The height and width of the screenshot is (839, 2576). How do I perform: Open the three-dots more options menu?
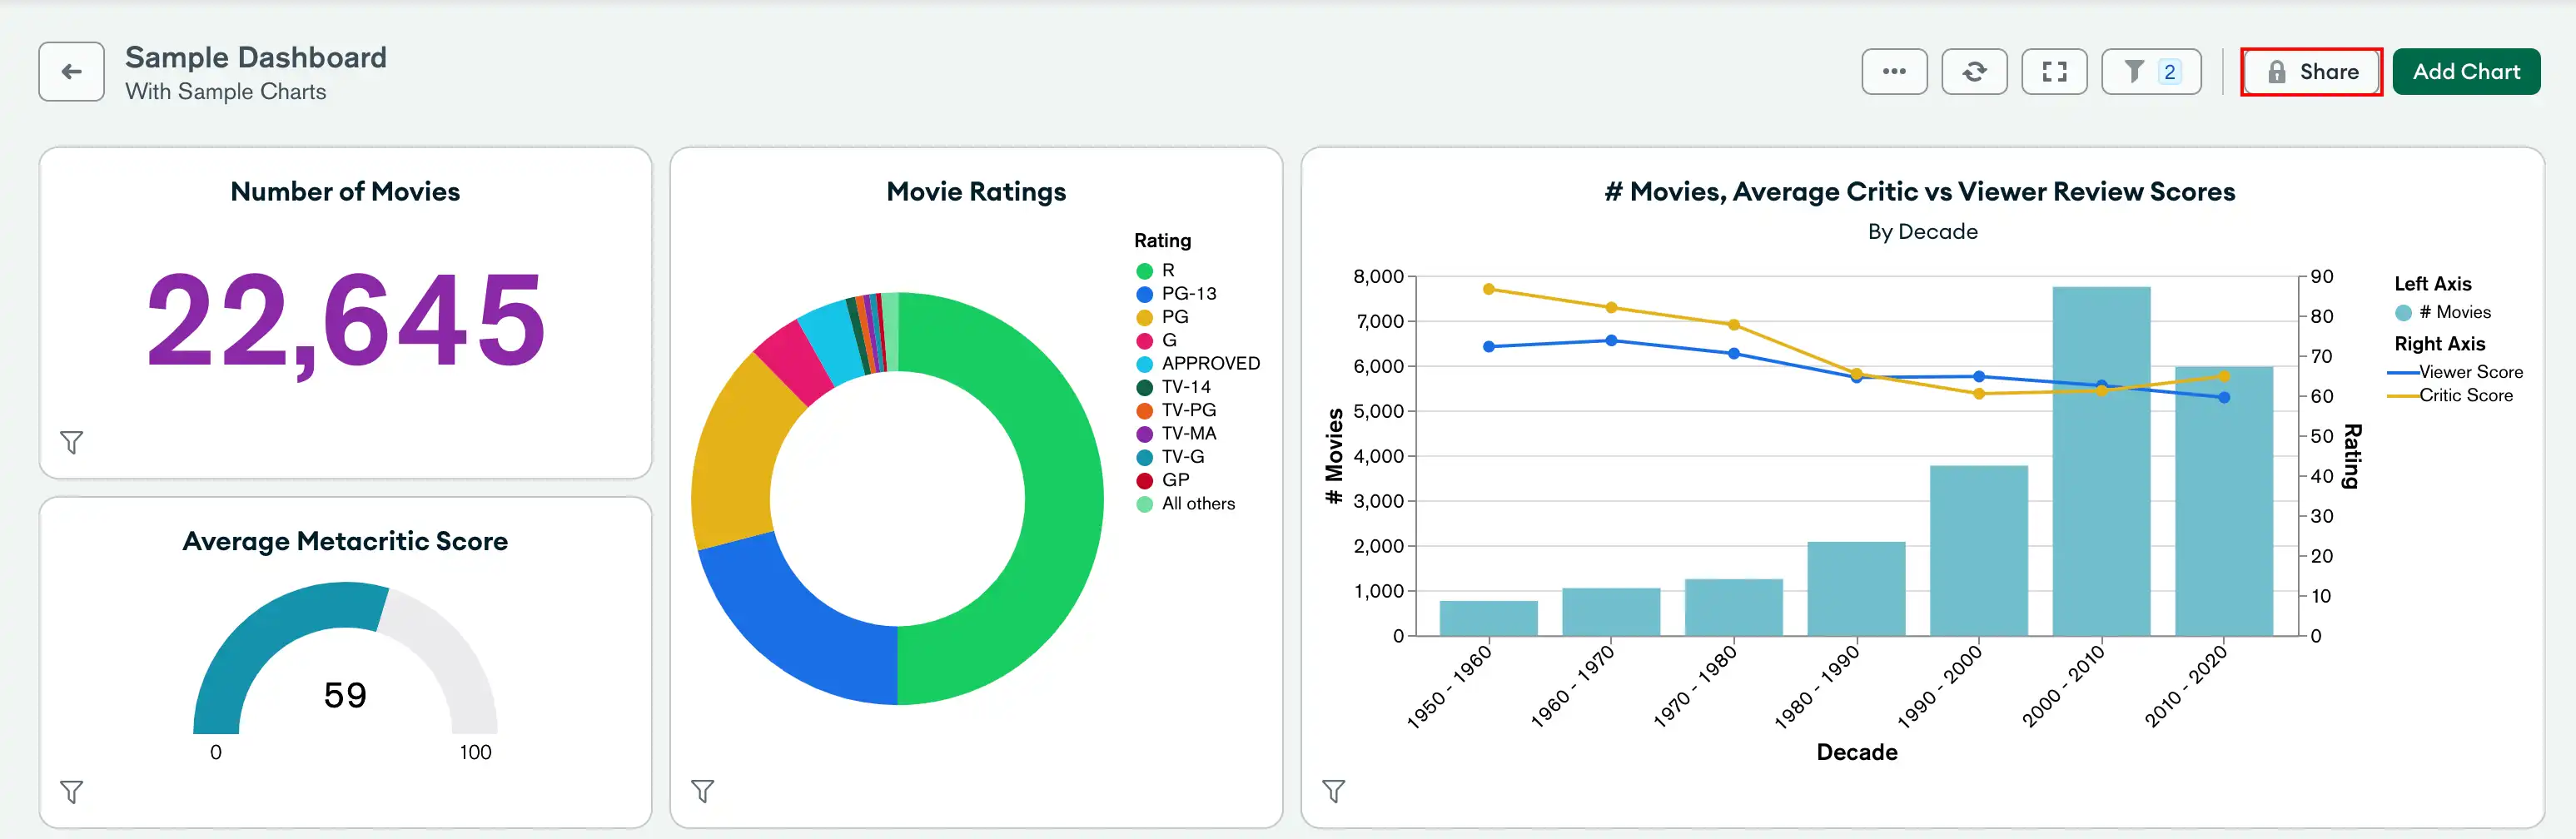coord(1893,72)
